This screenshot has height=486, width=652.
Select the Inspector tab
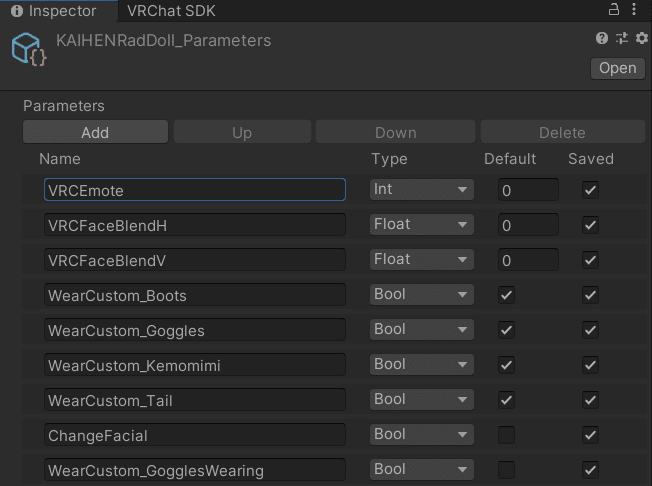click(x=59, y=11)
